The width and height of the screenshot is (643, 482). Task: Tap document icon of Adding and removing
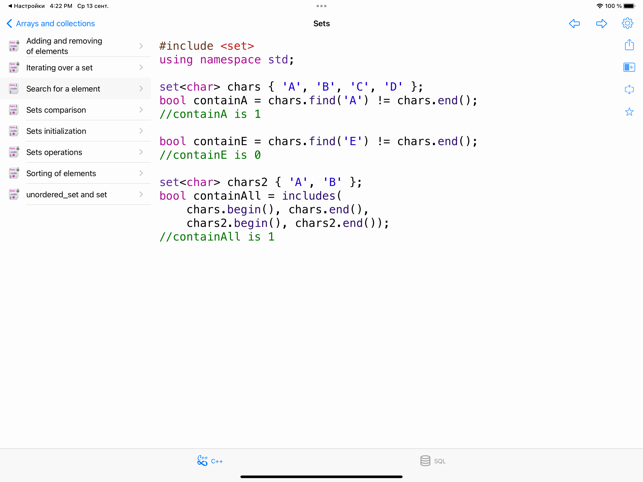tap(14, 46)
